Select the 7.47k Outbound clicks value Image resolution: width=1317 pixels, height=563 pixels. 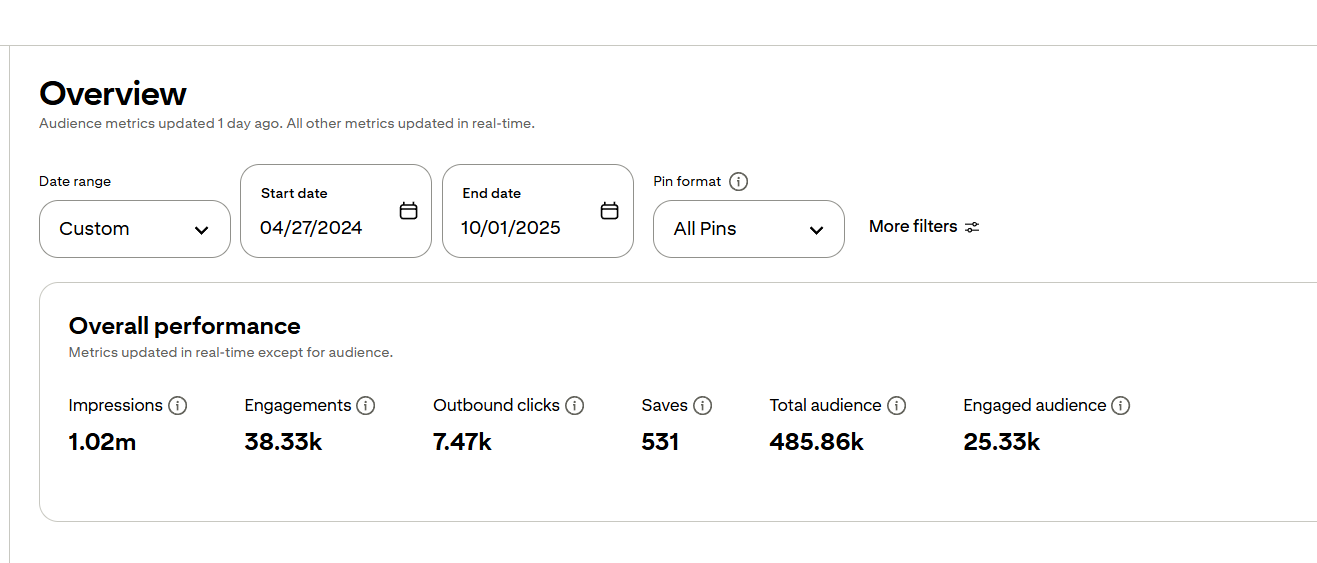pos(462,442)
